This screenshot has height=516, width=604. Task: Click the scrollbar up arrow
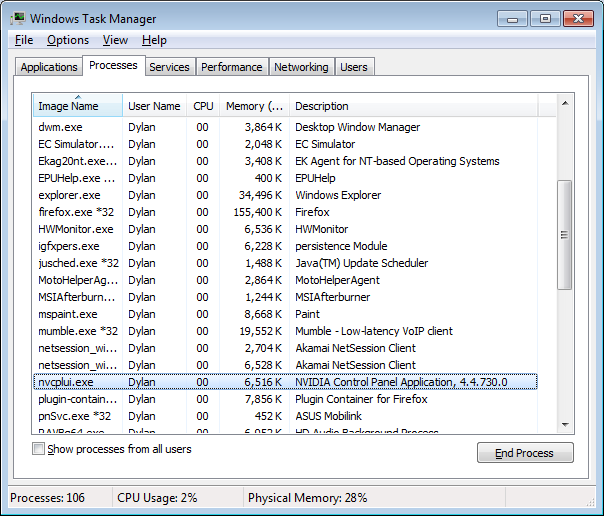[565, 103]
